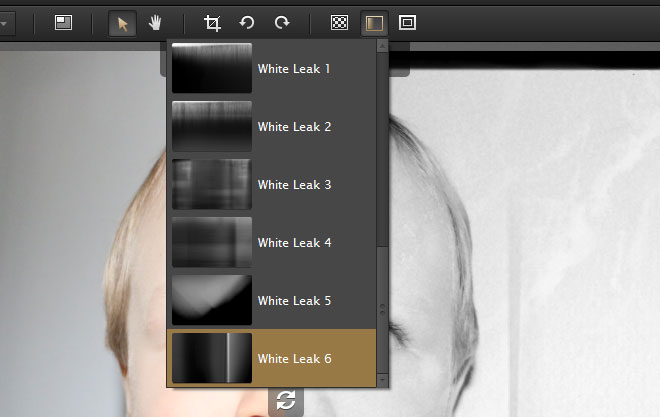660x417 pixels.
Task: Click the layout panel icon in toolbar
Action: click(64, 23)
